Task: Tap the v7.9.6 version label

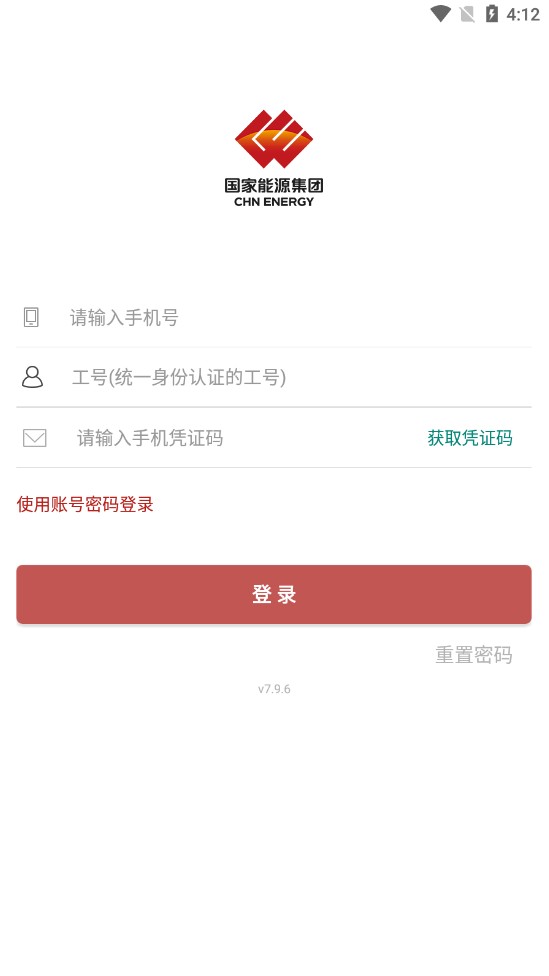Action: coord(274,689)
